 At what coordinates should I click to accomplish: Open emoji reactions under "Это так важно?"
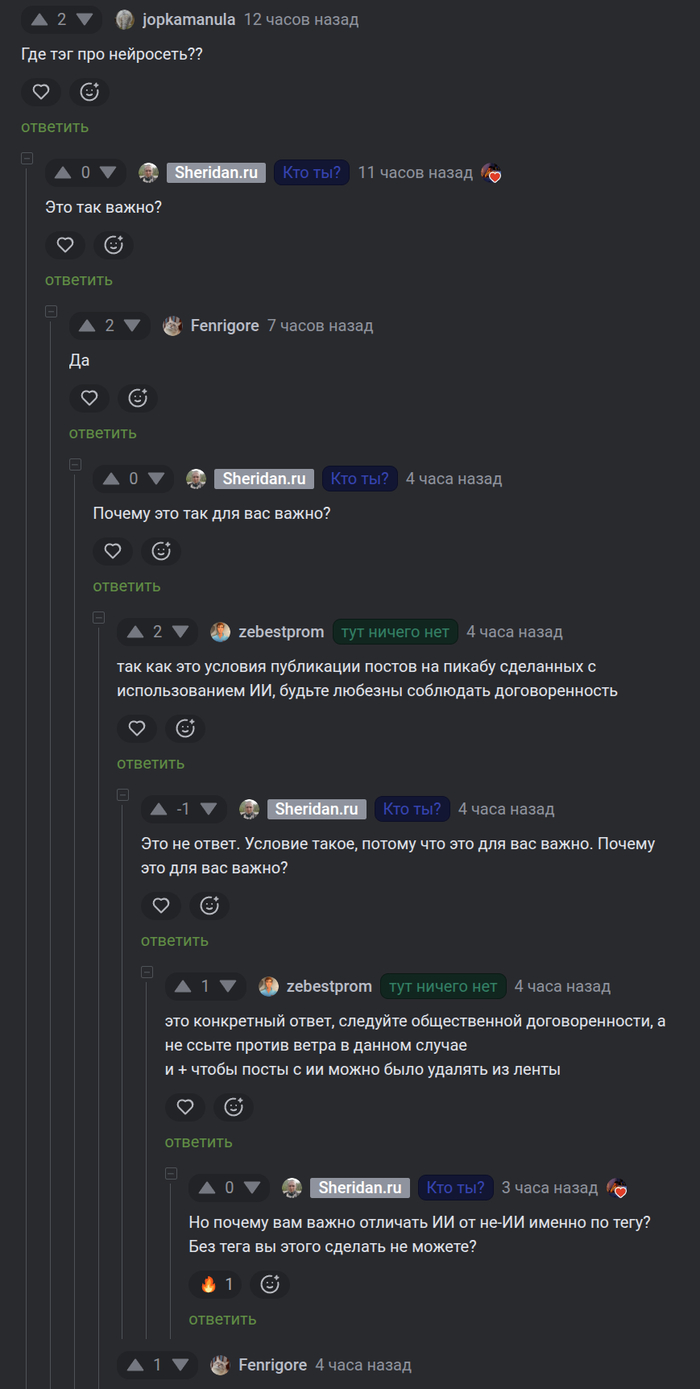[x=114, y=244]
